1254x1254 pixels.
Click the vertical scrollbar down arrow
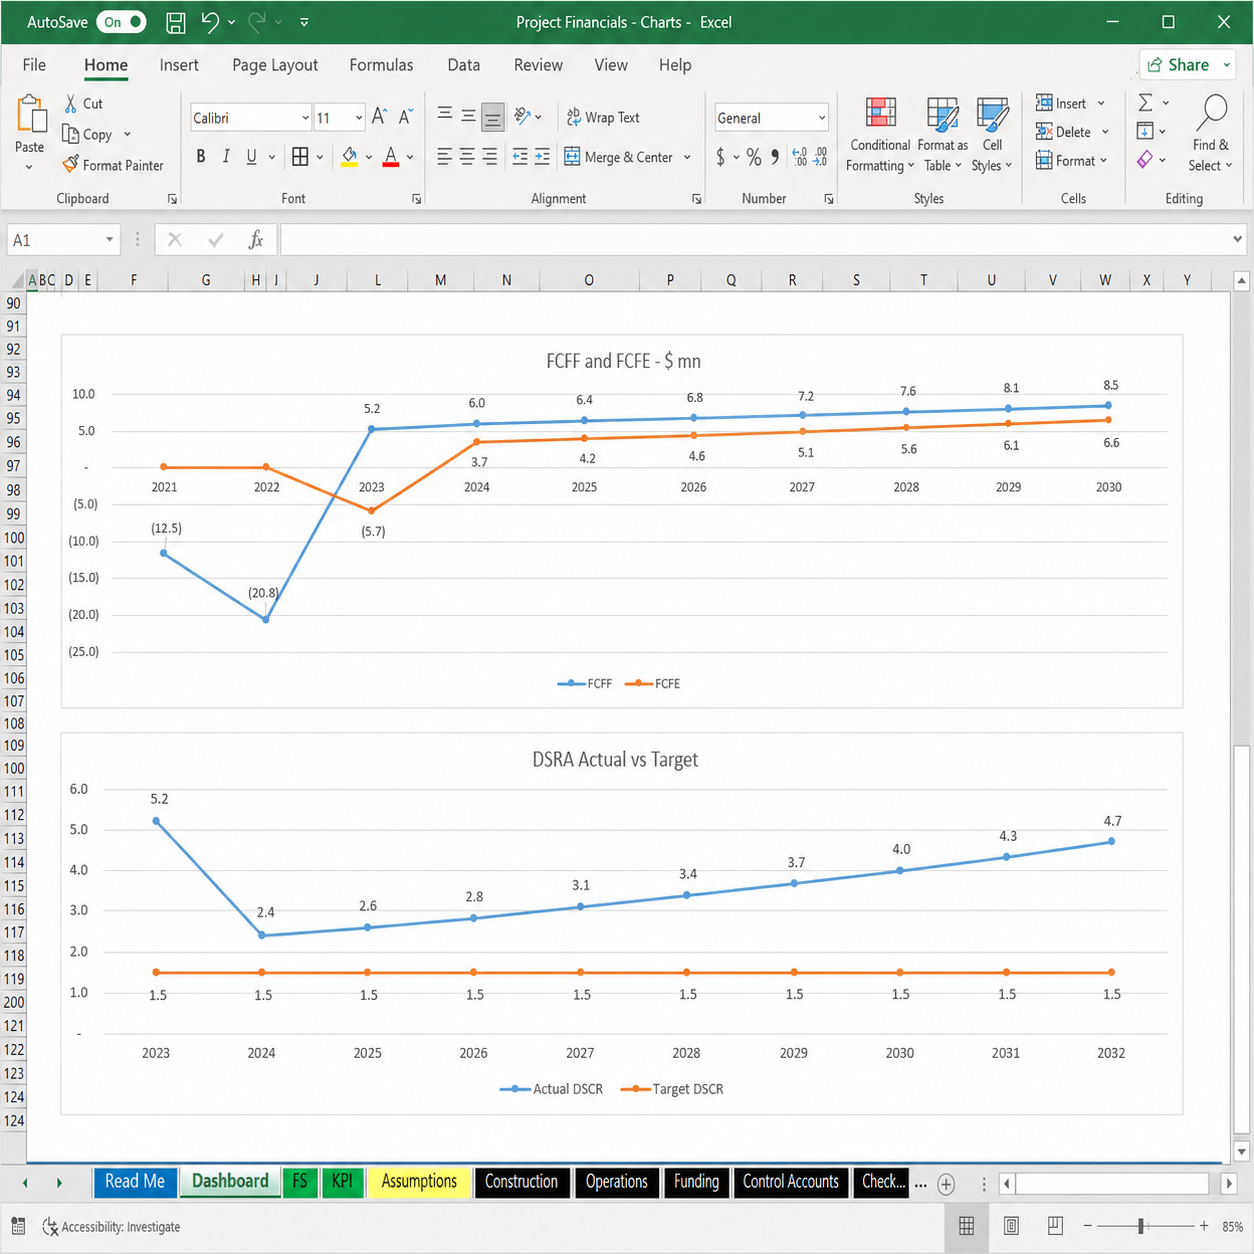1241,1151
